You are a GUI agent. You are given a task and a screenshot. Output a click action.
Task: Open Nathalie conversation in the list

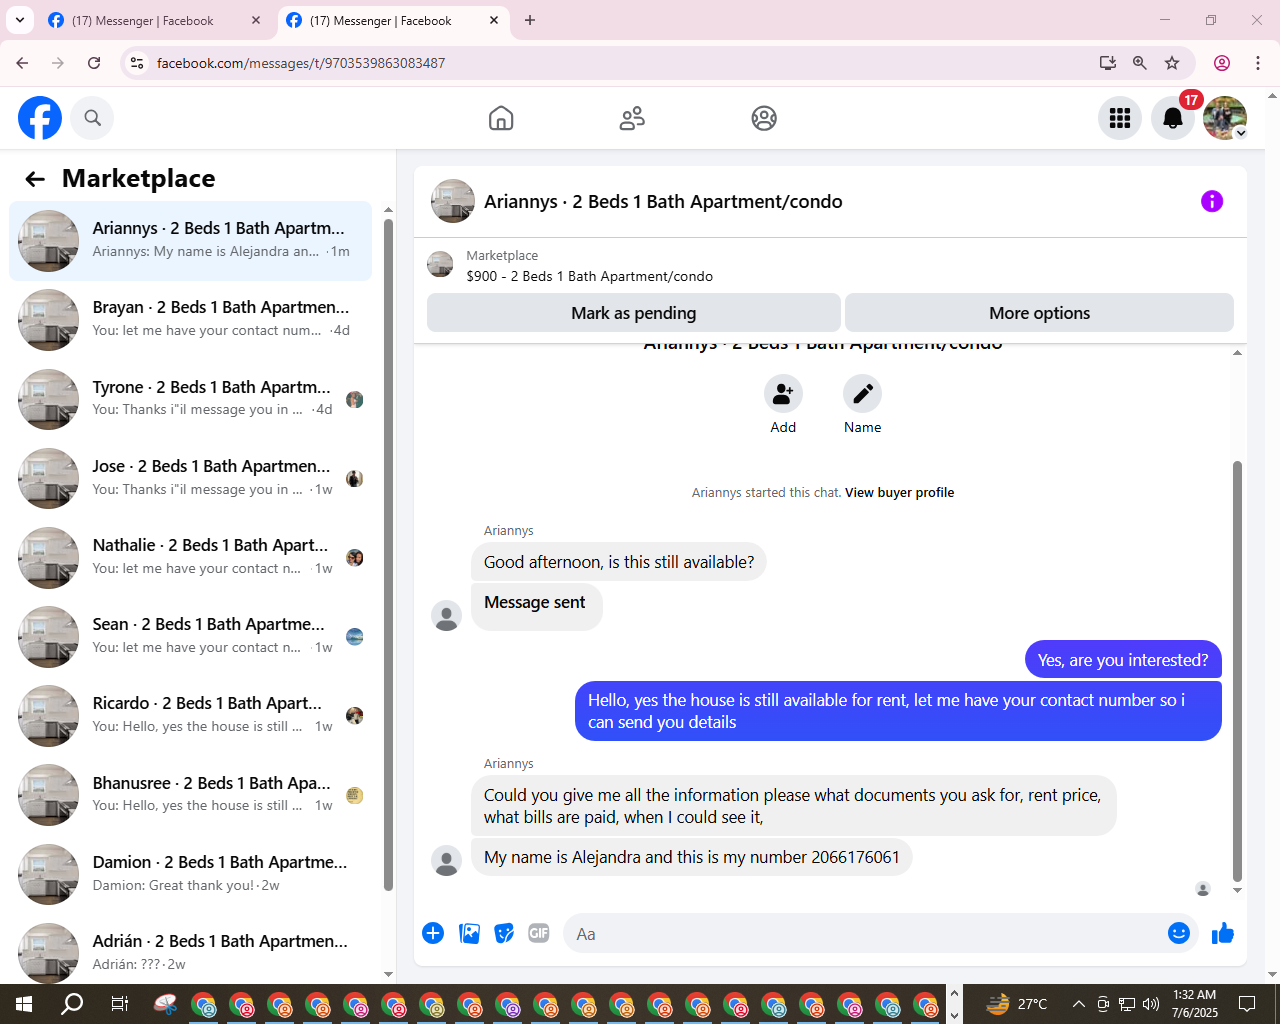point(190,557)
